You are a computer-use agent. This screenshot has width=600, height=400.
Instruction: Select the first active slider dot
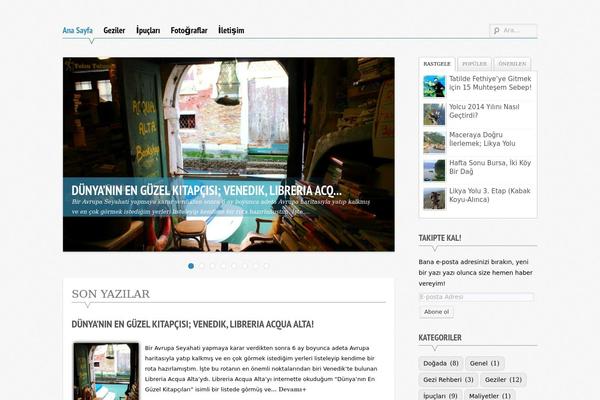191,266
